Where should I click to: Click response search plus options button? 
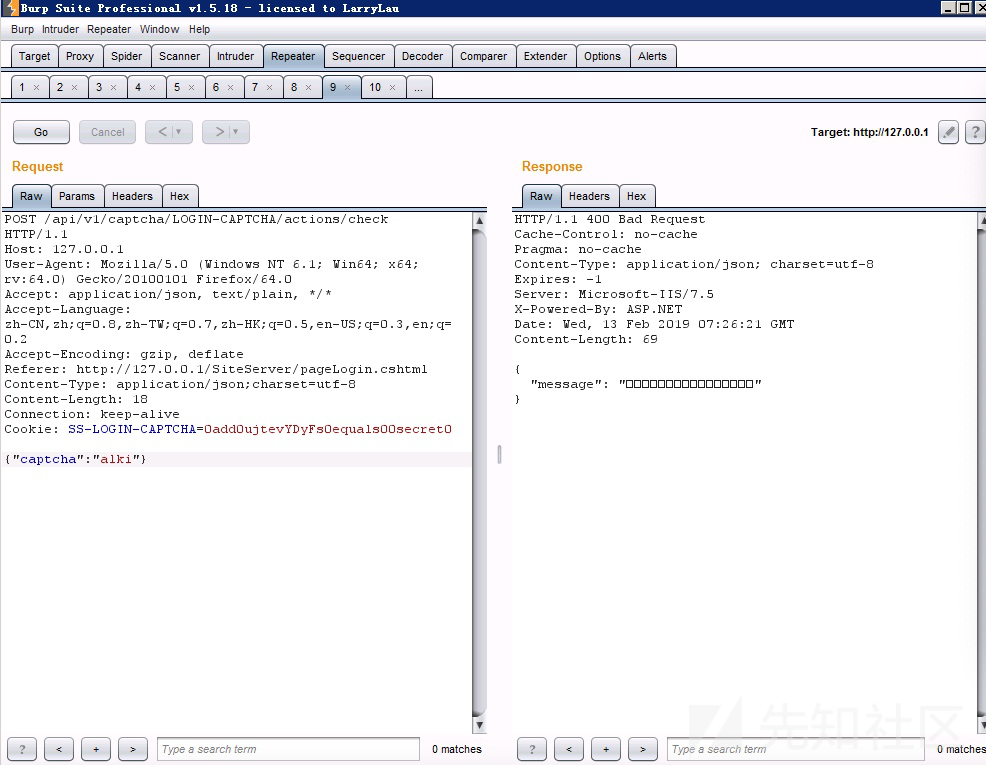pyautogui.click(x=606, y=749)
